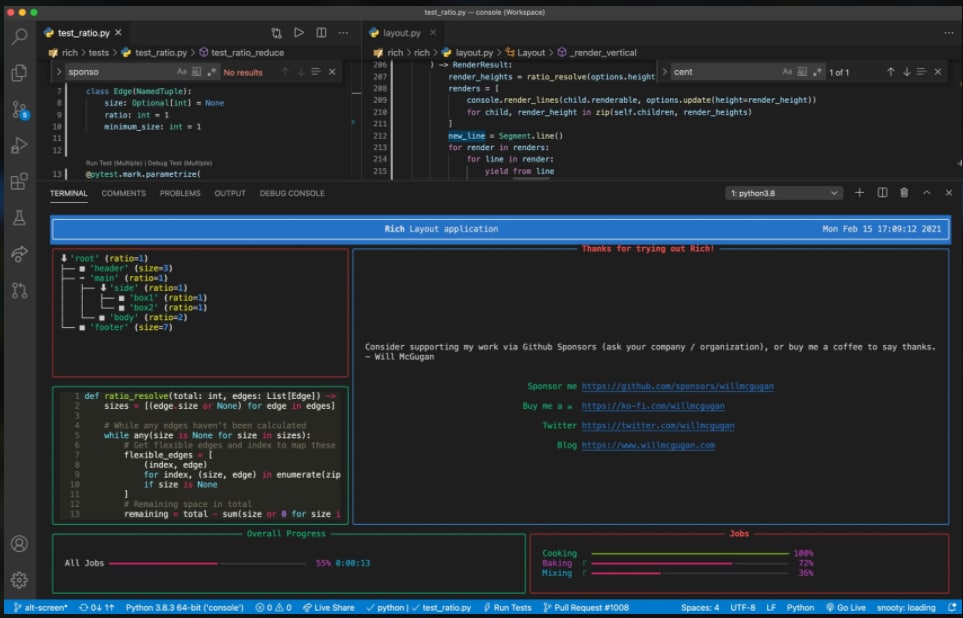
Task: Click the 'cent' find input field
Action: pyautogui.click(x=725, y=72)
